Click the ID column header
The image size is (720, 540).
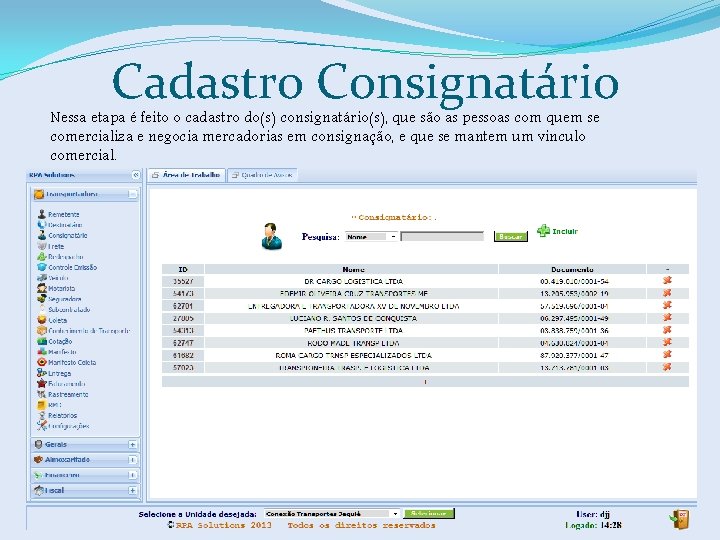point(183,270)
